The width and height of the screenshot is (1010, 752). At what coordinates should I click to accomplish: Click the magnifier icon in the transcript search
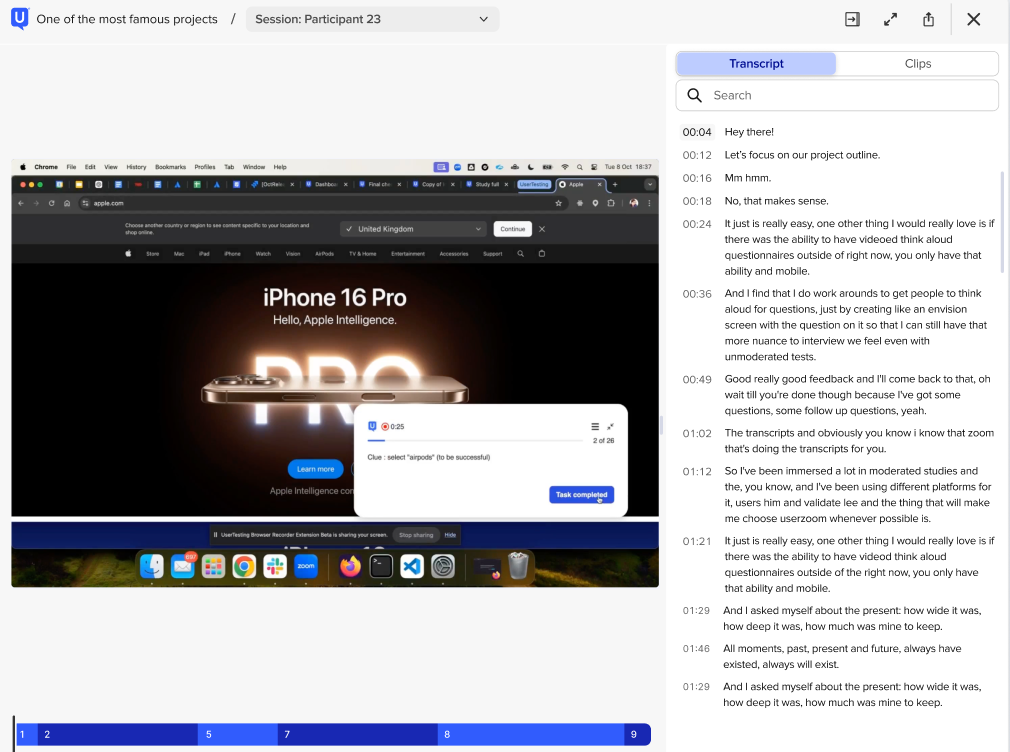click(x=694, y=95)
